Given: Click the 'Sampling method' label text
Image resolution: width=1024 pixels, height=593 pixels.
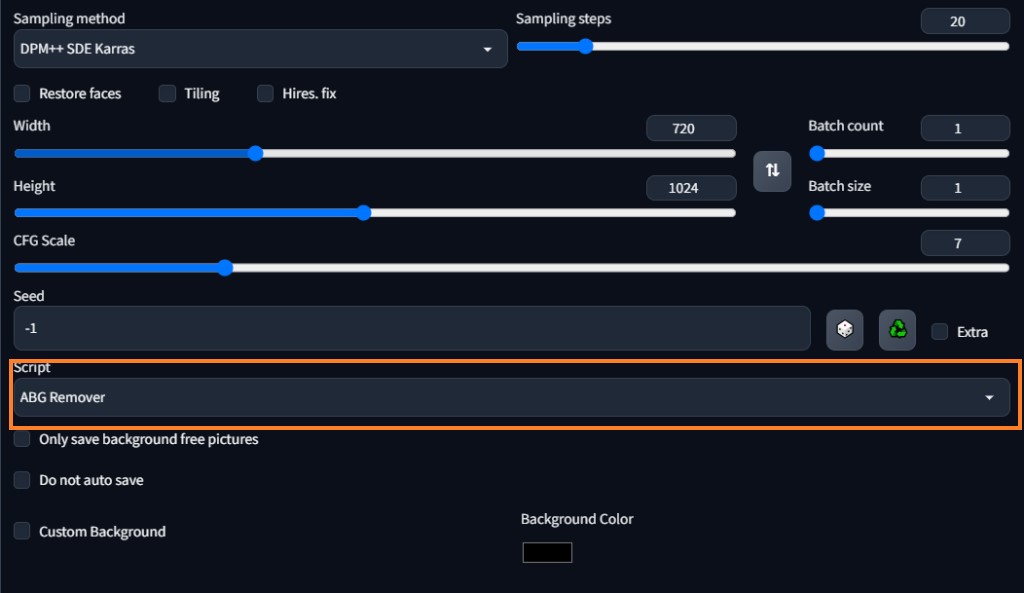Looking at the screenshot, I should (x=69, y=18).
